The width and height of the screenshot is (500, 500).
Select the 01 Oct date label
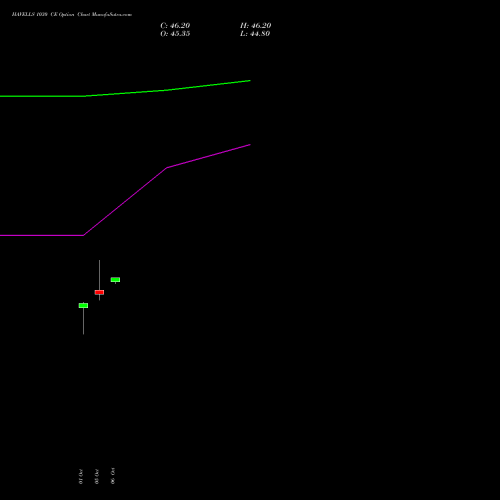81,476
